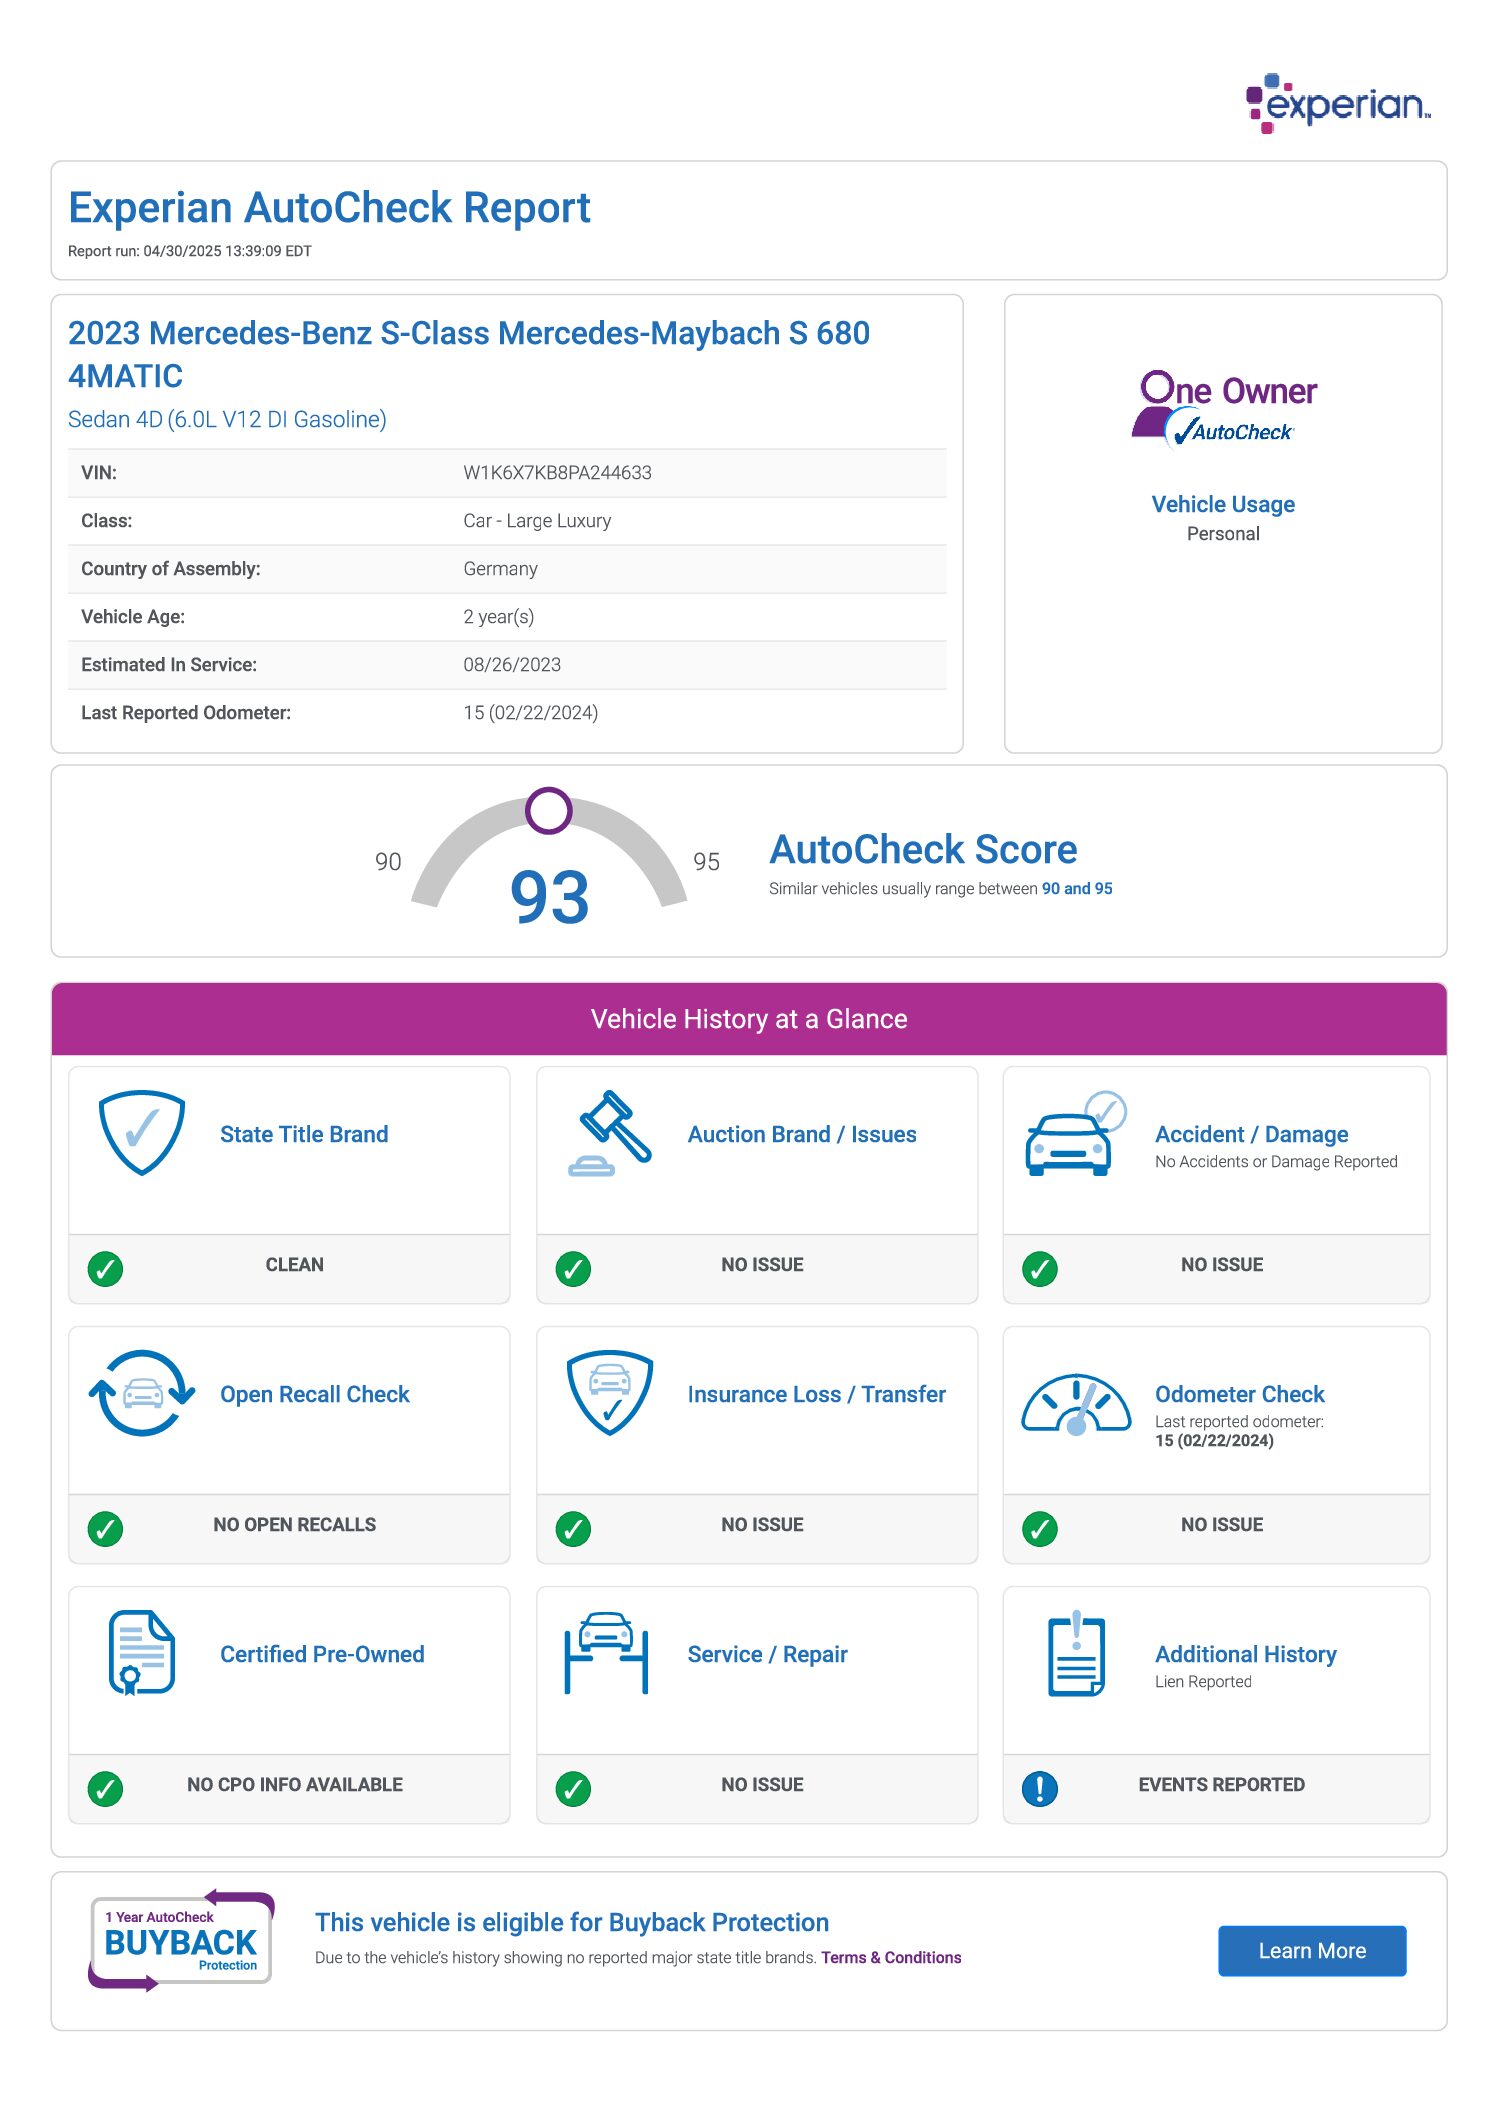The image size is (1497, 2118).
Task: Click the AutoCheck Score heading
Action: (x=923, y=849)
